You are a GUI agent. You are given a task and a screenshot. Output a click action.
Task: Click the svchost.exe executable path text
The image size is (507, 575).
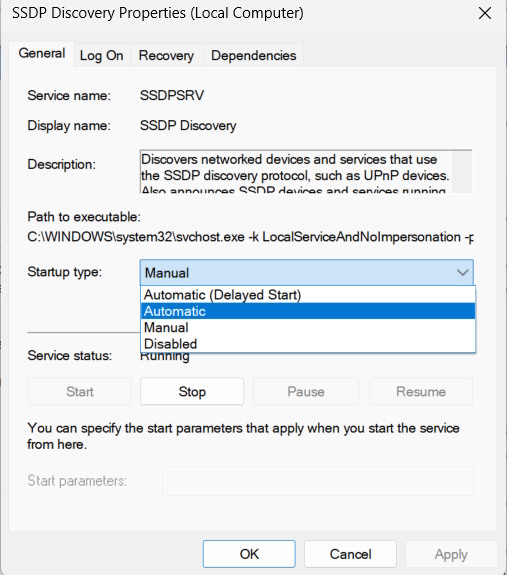click(x=250, y=237)
